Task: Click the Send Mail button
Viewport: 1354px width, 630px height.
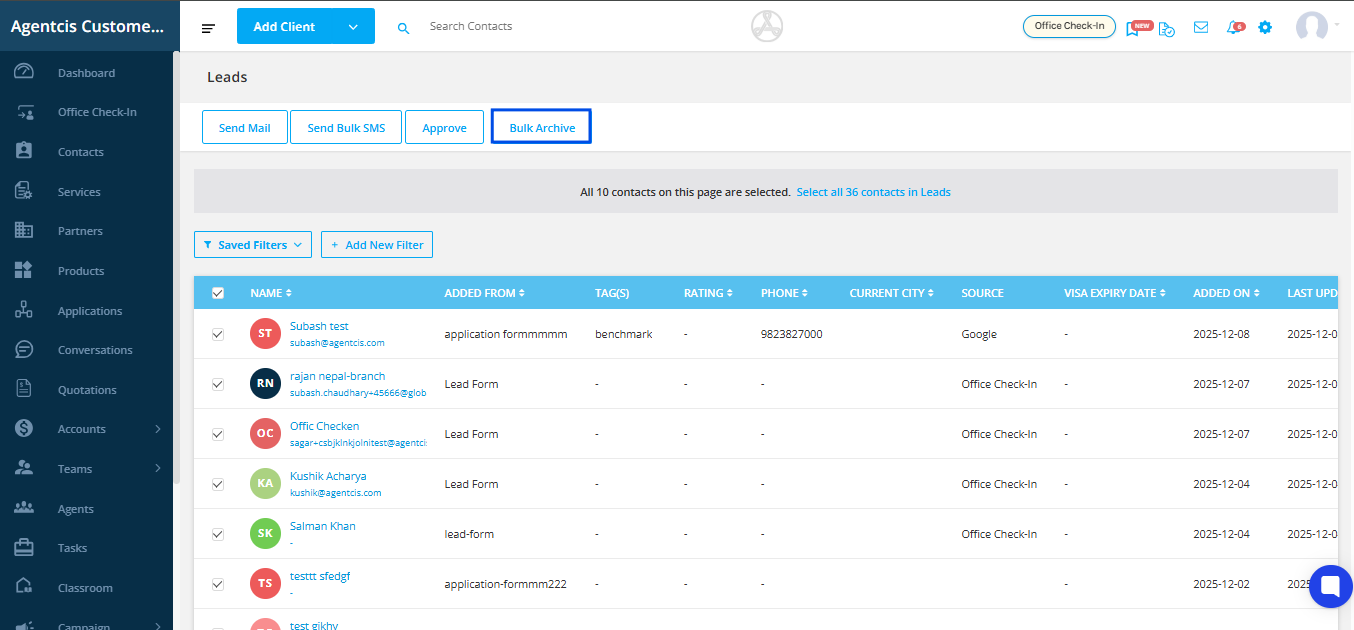Action: pyautogui.click(x=245, y=128)
